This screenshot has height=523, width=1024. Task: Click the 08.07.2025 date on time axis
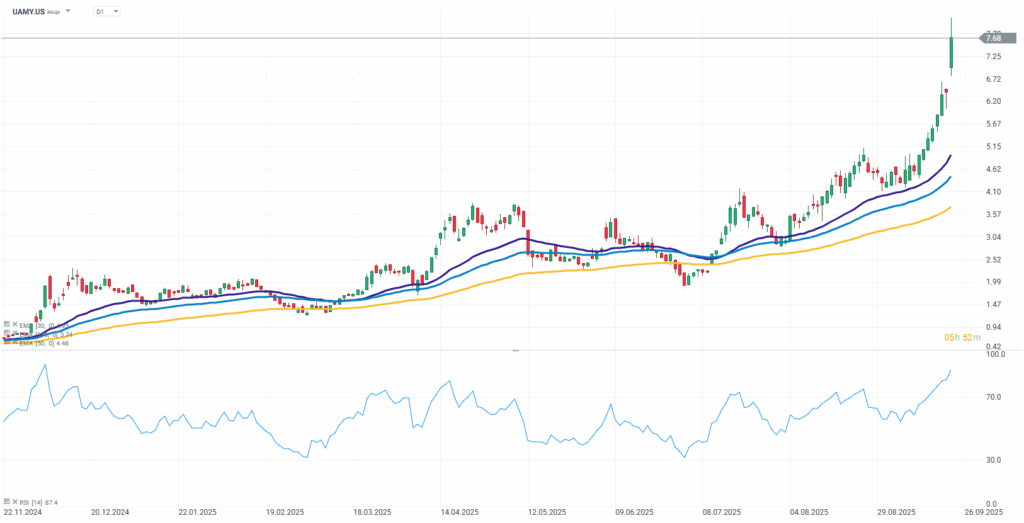[x=719, y=512]
